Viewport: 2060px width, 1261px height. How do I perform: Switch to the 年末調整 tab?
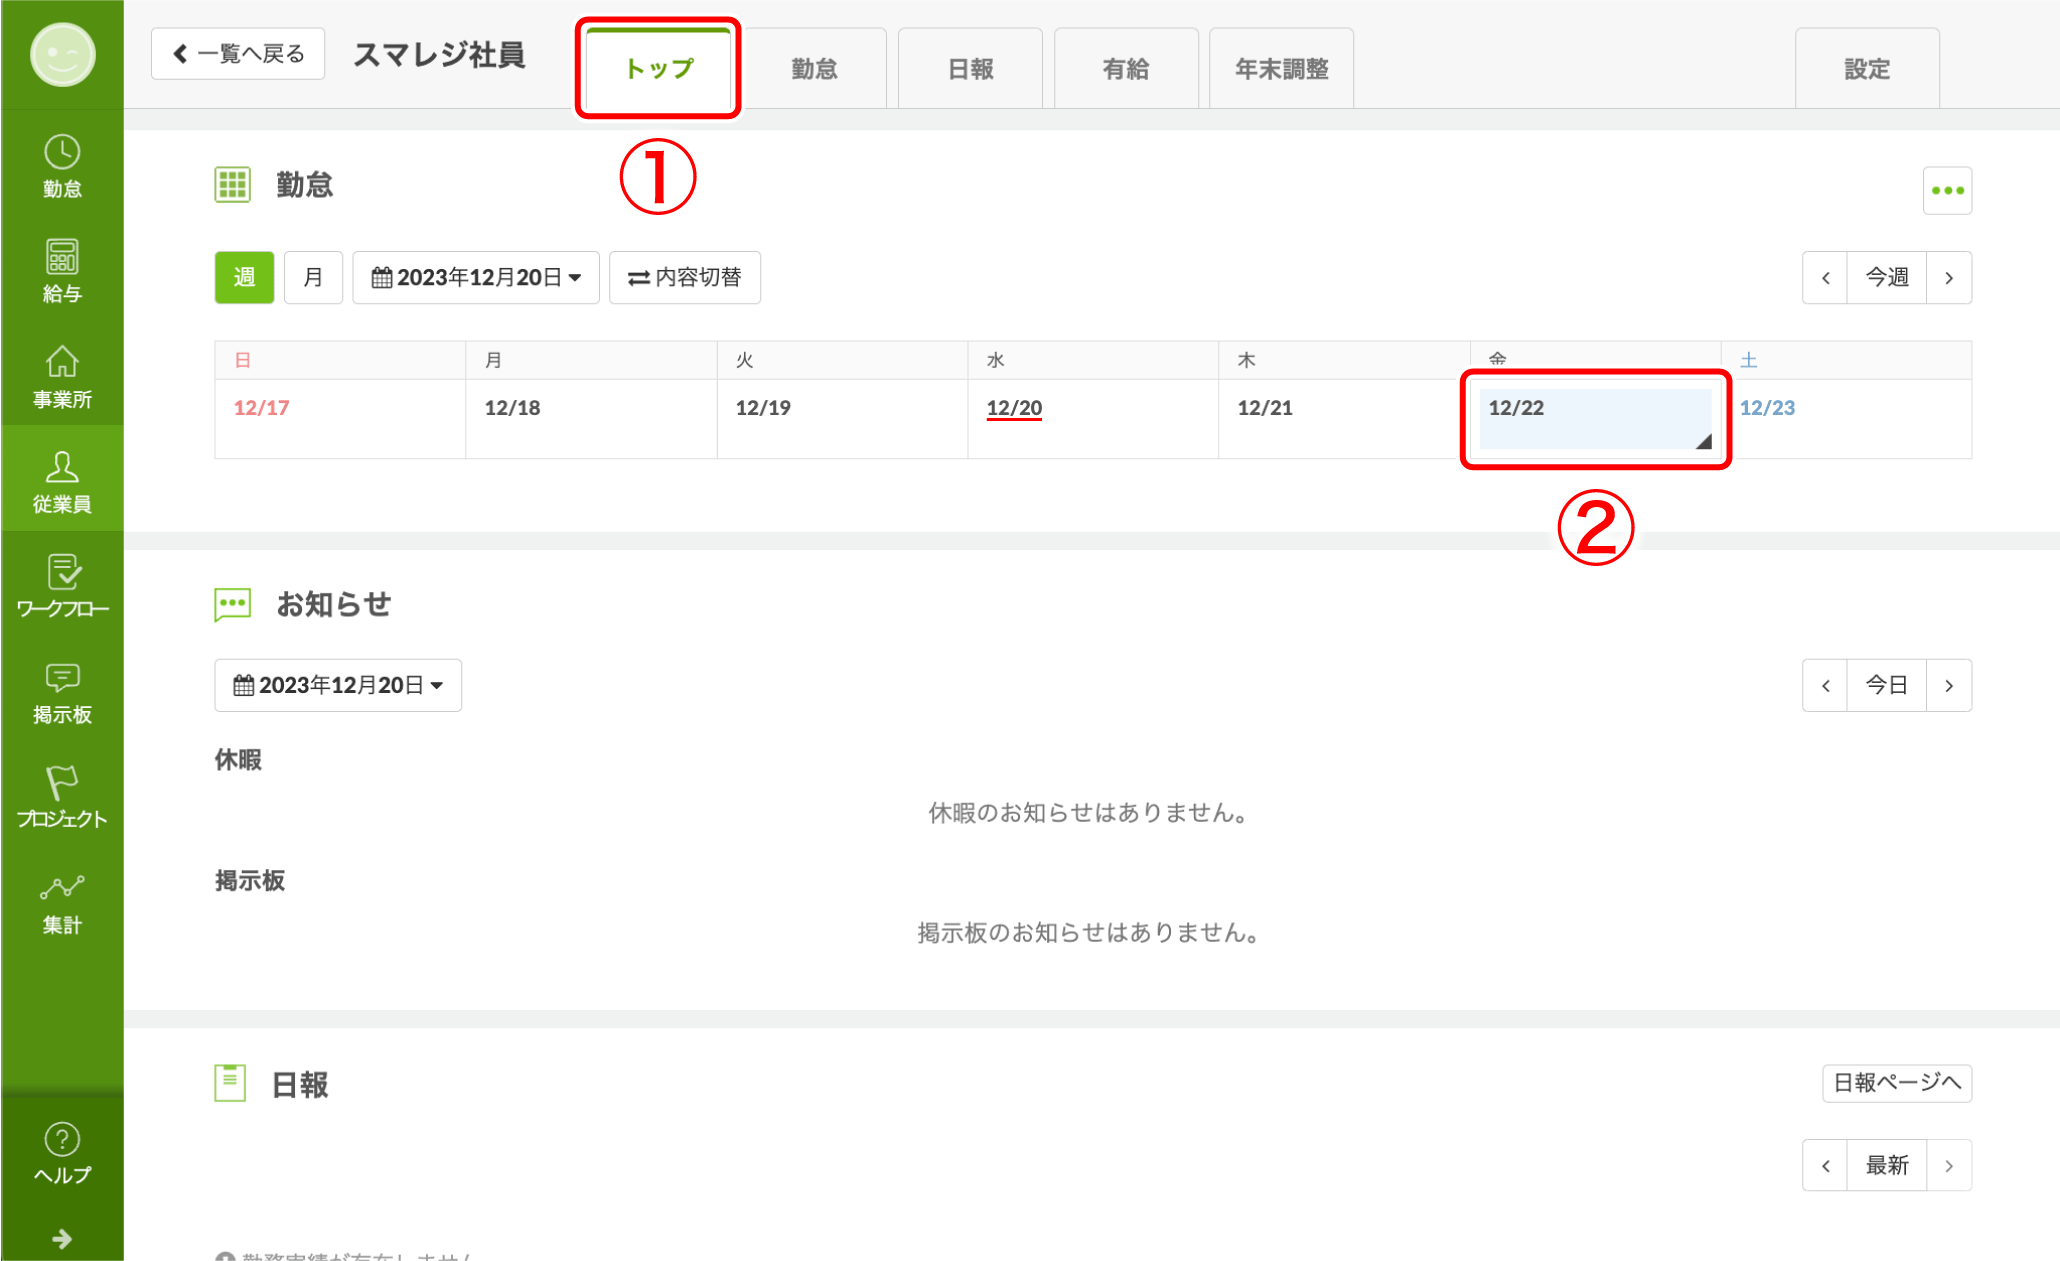(x=1281, y=69)
